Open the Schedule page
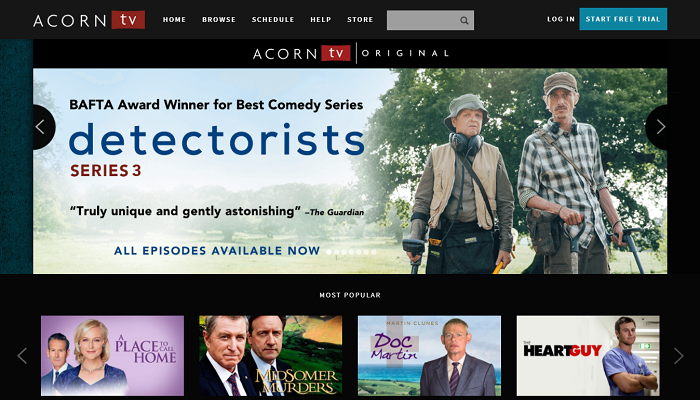The height and width of the screenshot is (400, 700). pyautogui.click(x=273, y=20)
